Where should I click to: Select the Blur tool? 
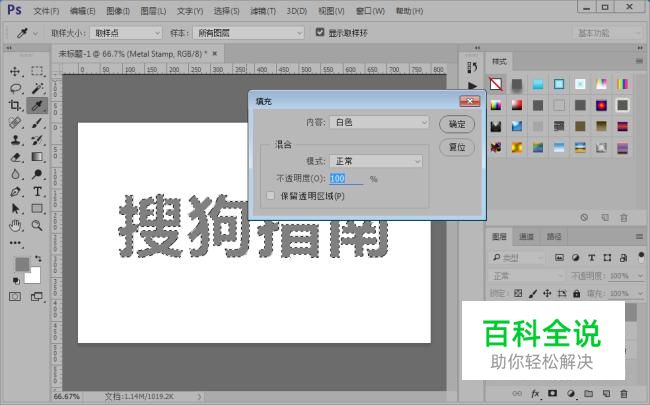tap(15, 174)
